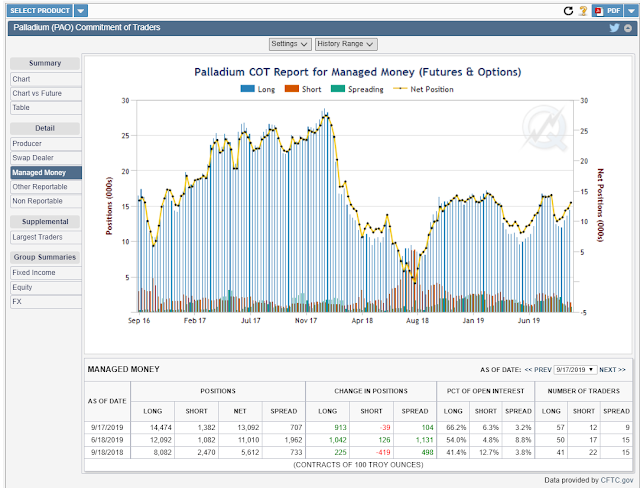
Task: Open Non Reportable detail item
Action: (46, 201)
